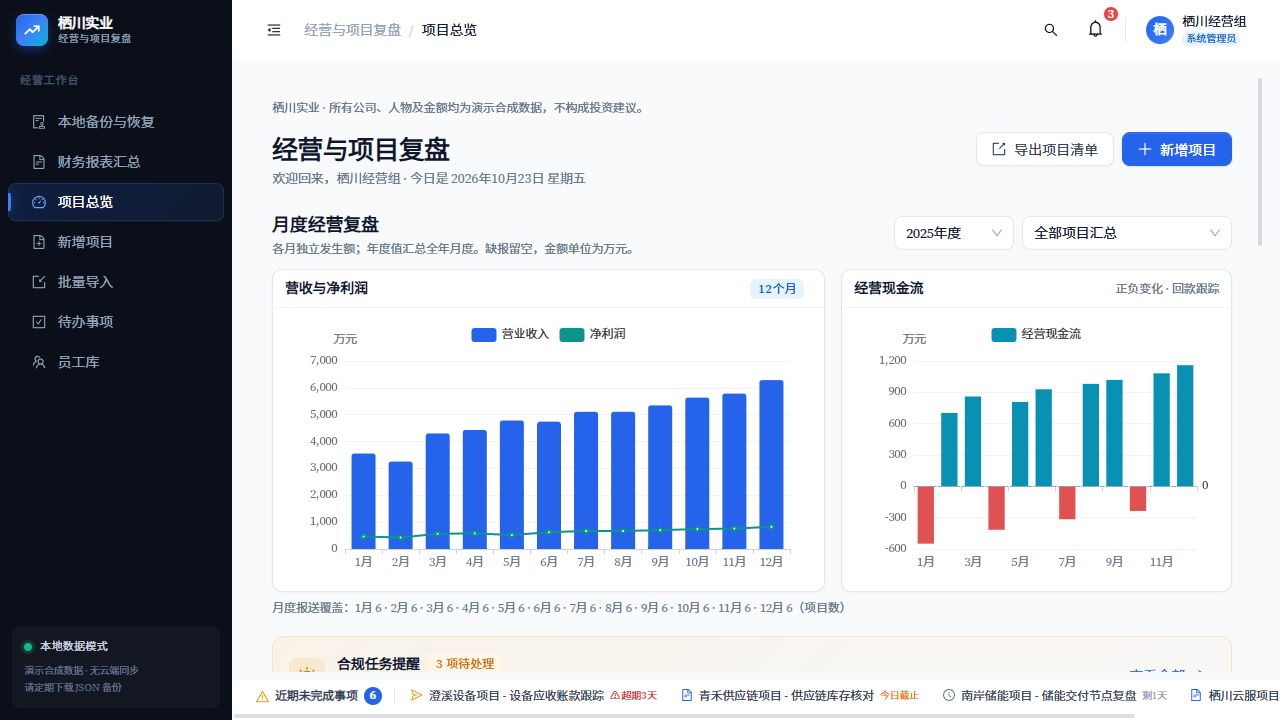Click the 本地数据模式 status label

[74, 647]
